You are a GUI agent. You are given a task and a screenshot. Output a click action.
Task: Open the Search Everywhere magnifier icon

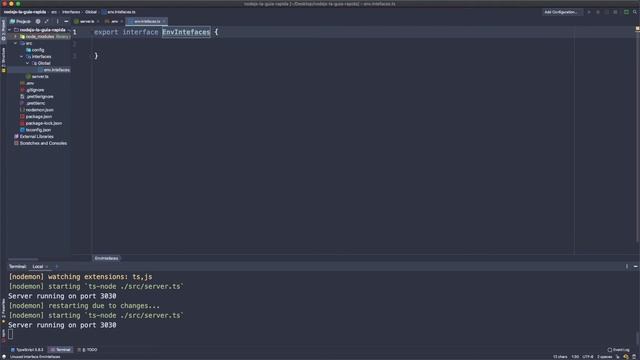point(635,12)
